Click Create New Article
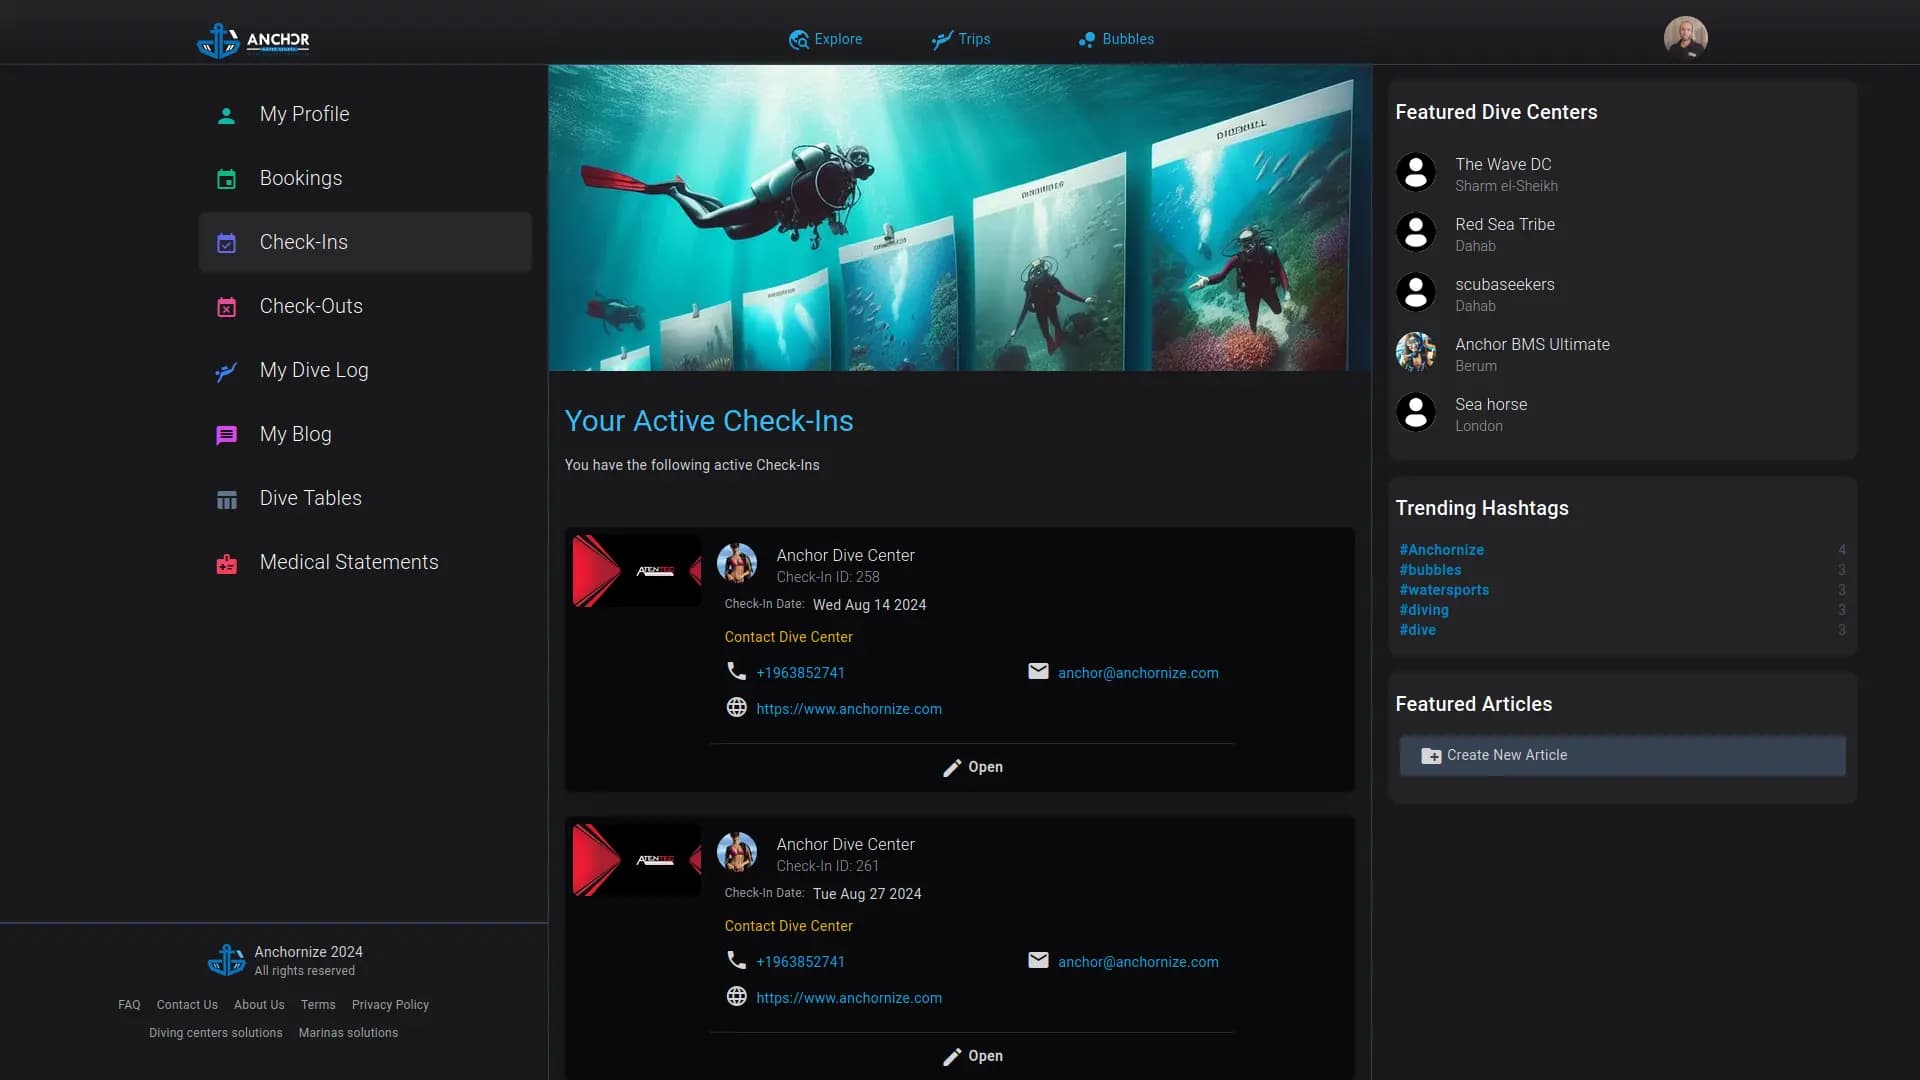This screenshot has height=1080, width=1920. 1506,755
